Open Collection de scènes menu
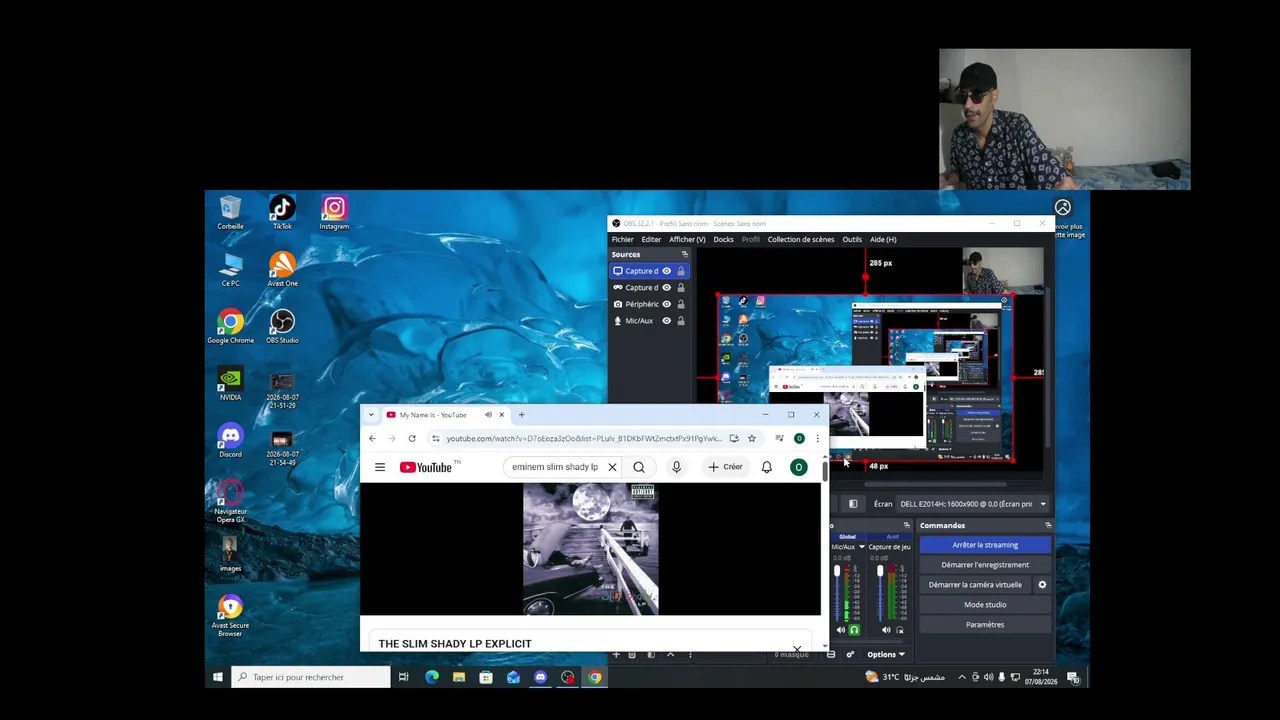The height and width of the screenshot is (720, 1280). [801, 239]
